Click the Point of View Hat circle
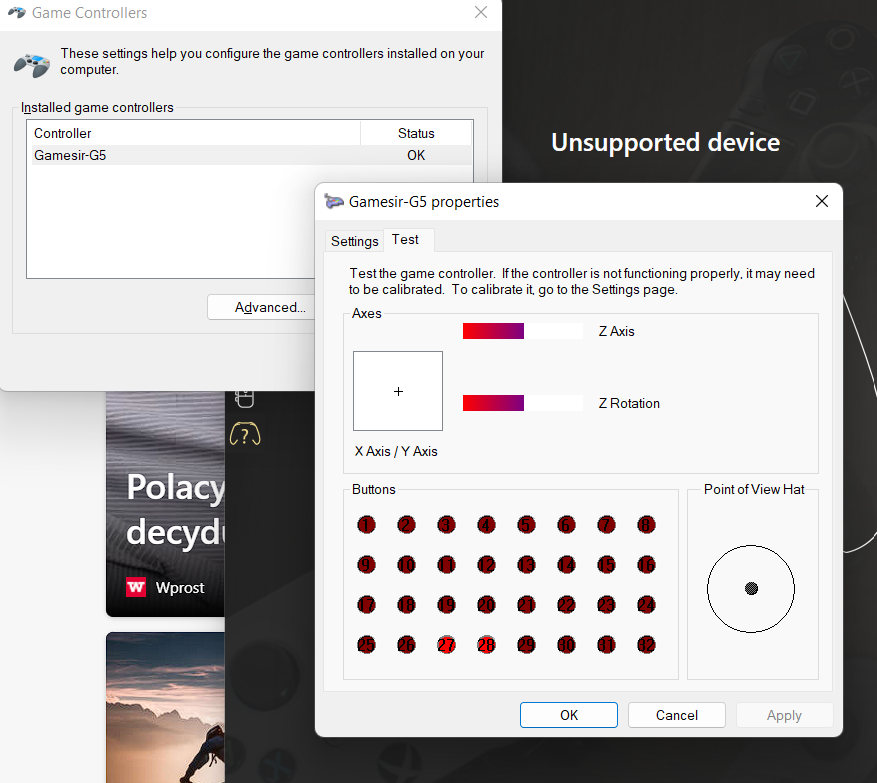Viewport: 877px width, 783px height. (751, 589)
